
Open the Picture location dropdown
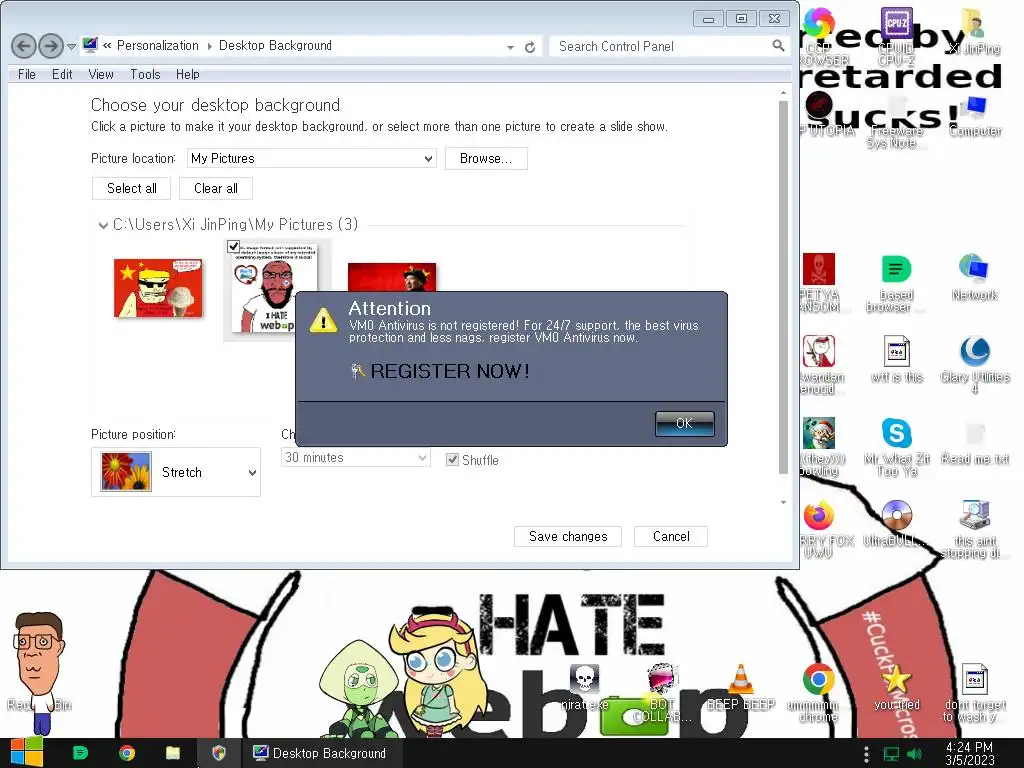[312, 158]
